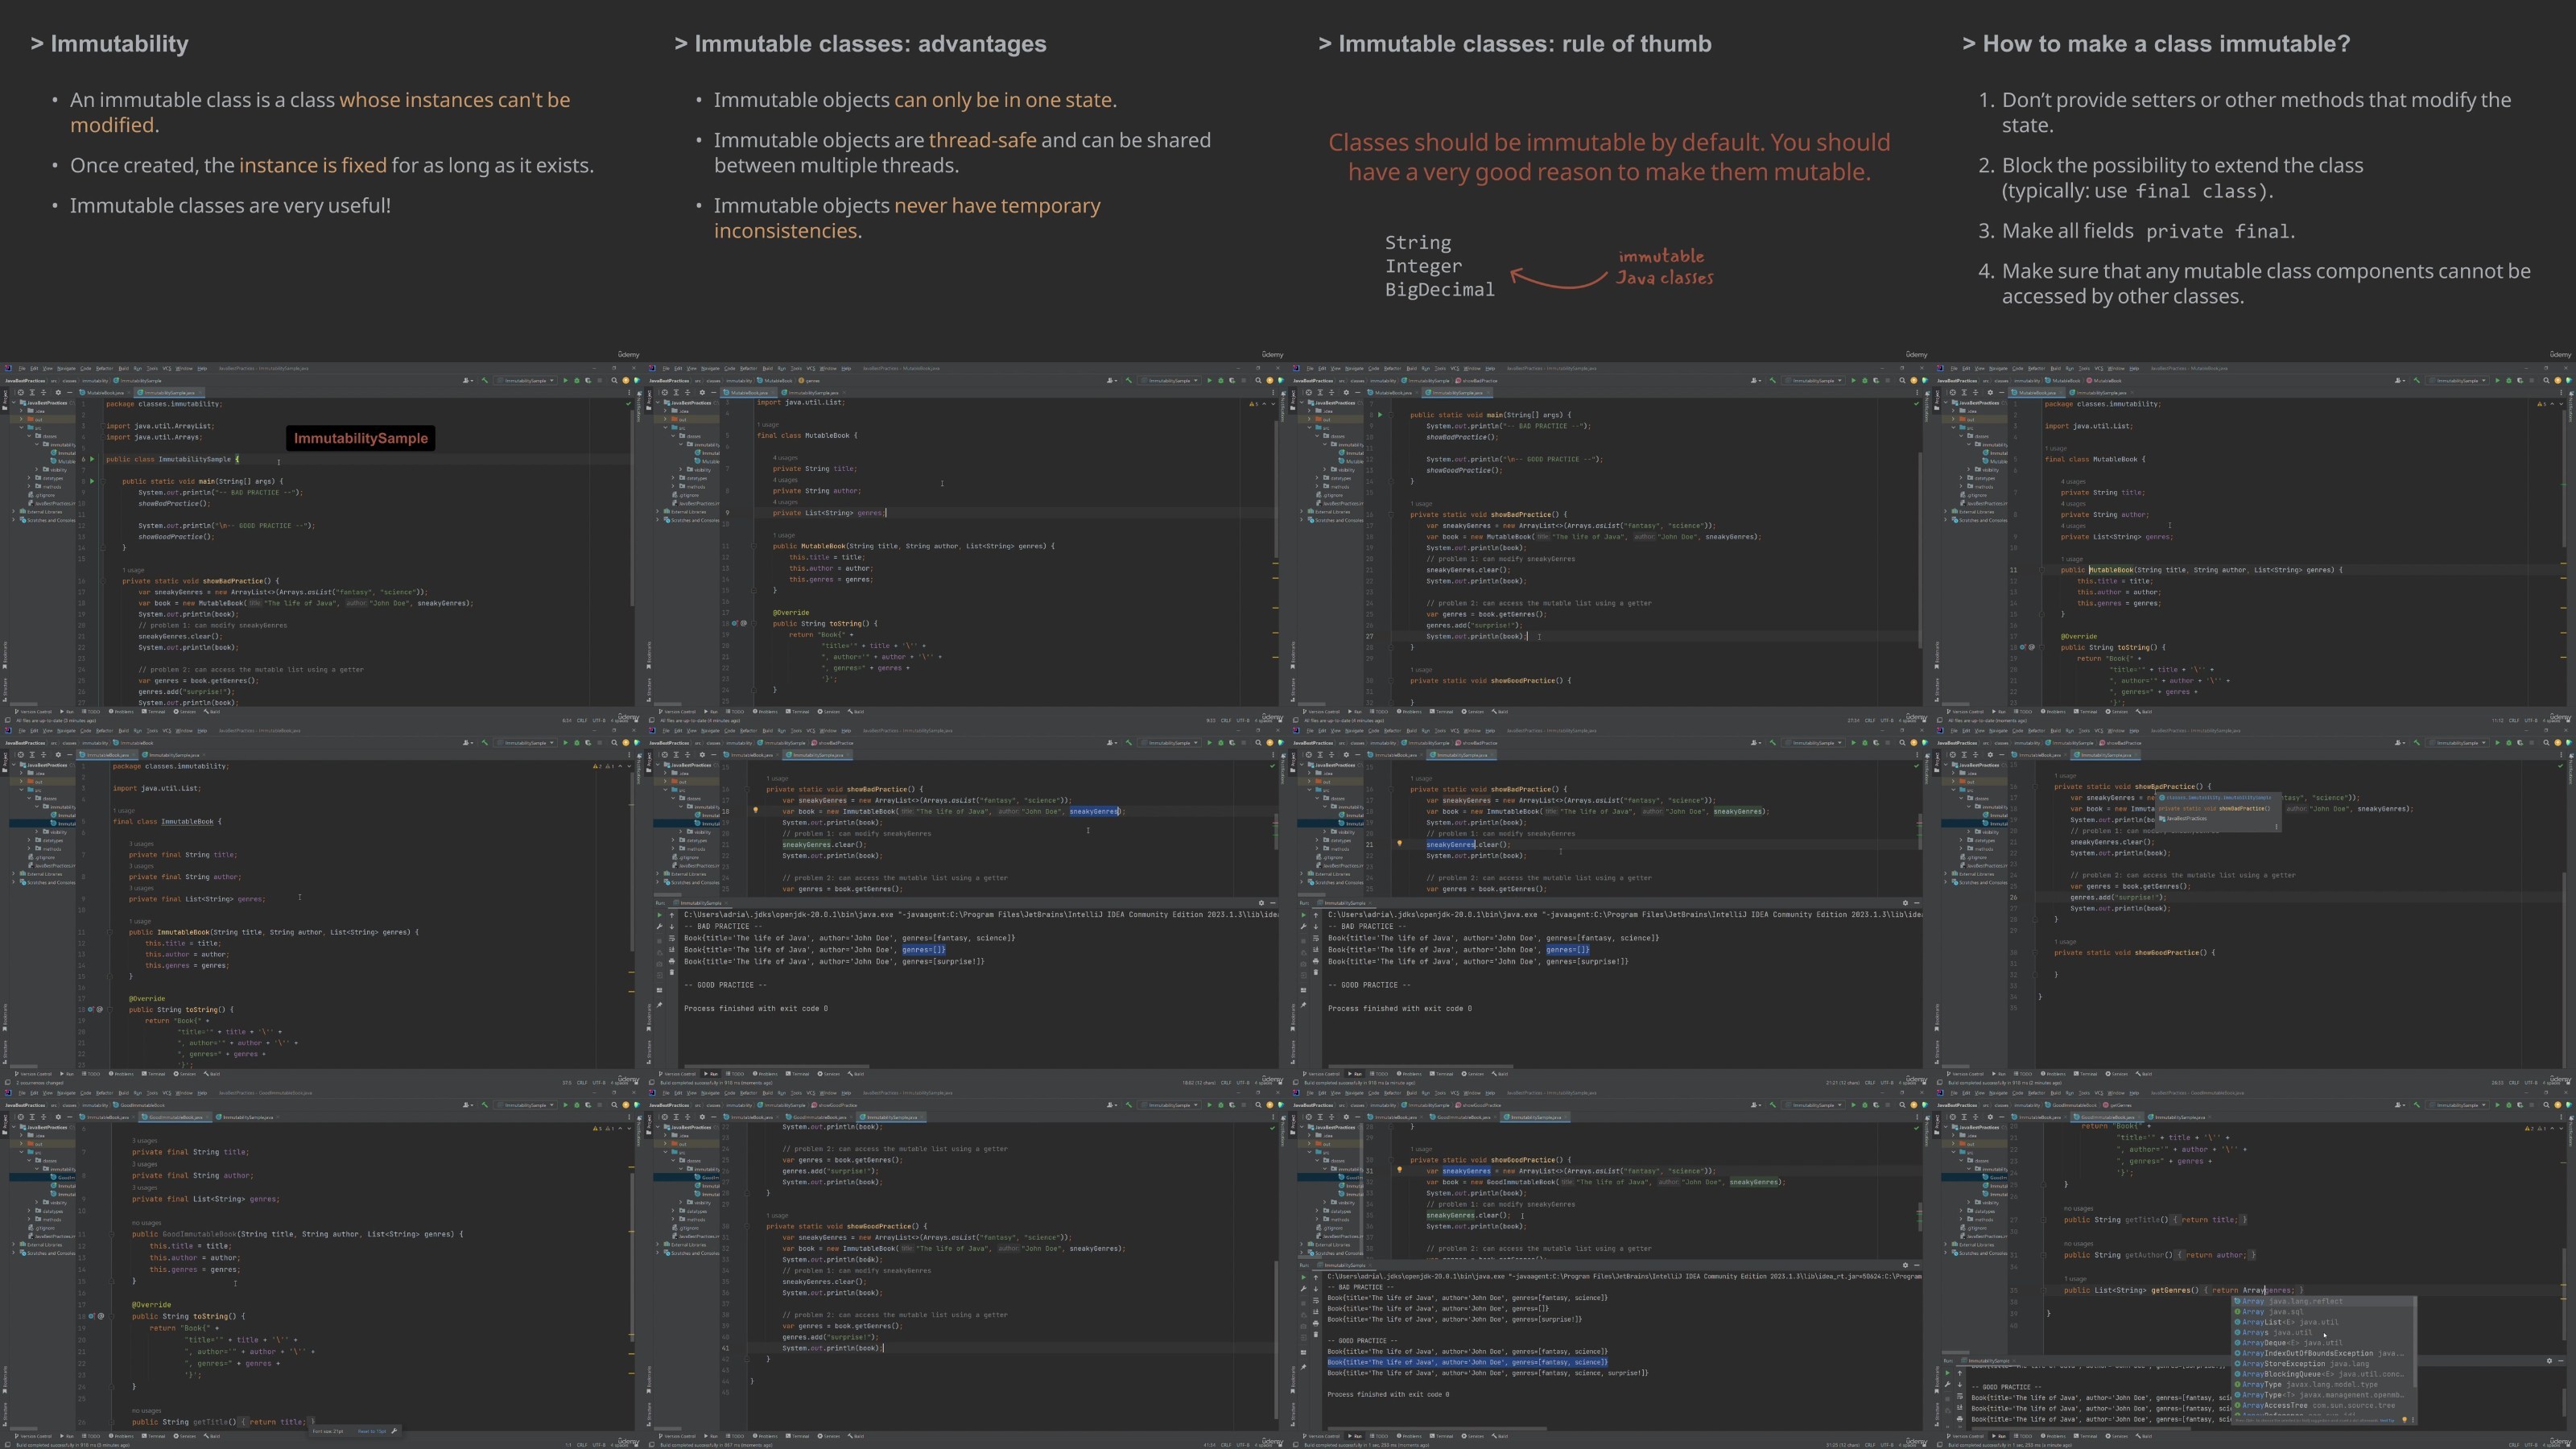Toggle fold marker beside getTitle method, autocomplete frame
The width and height of the screenshot is (2576, 1449).
pos(2043,1220)
